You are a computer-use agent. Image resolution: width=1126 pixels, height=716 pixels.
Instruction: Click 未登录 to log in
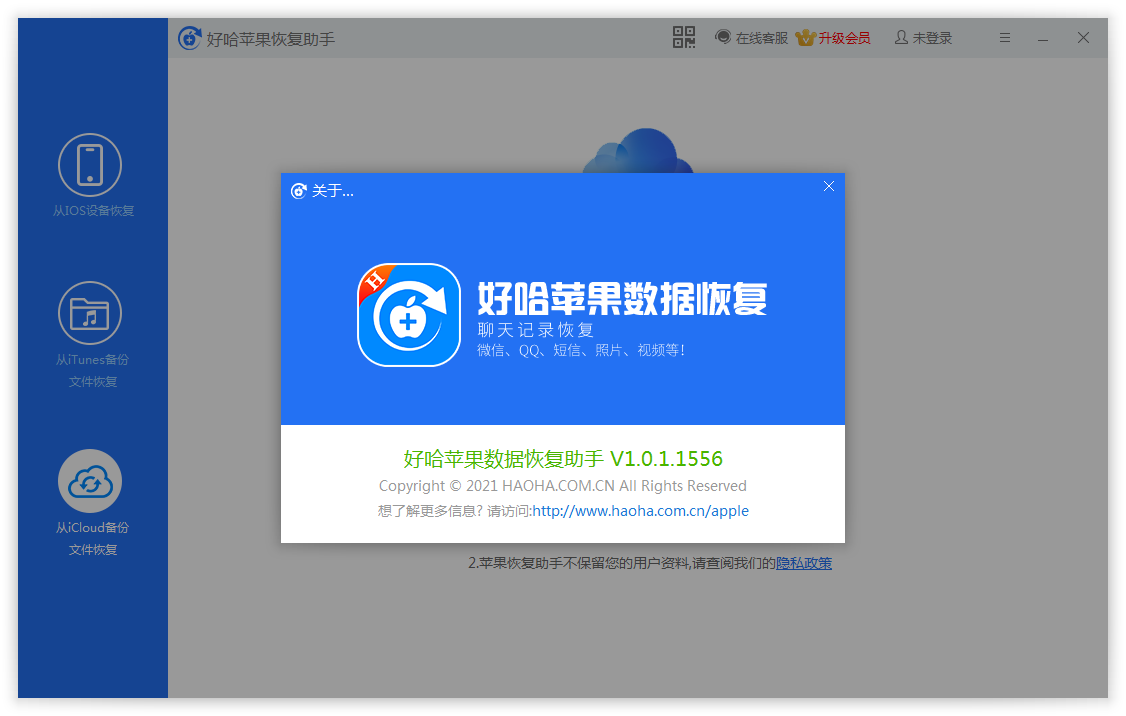click(x=923, y=38)
